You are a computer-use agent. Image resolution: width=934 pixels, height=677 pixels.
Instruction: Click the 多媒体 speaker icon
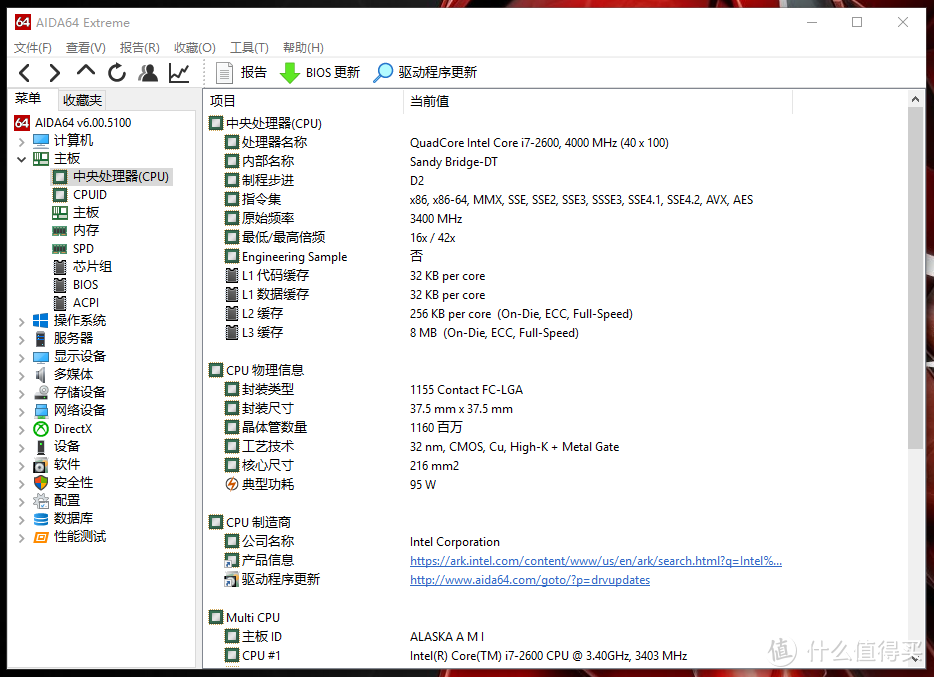41,375
